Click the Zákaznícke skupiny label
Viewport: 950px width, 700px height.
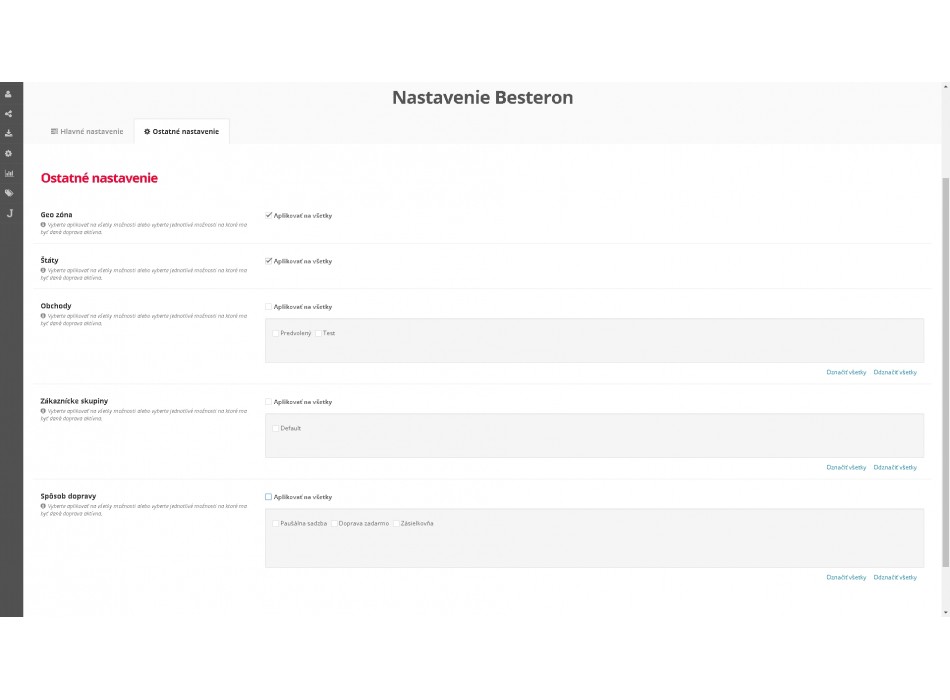click(x=74, y=401)
